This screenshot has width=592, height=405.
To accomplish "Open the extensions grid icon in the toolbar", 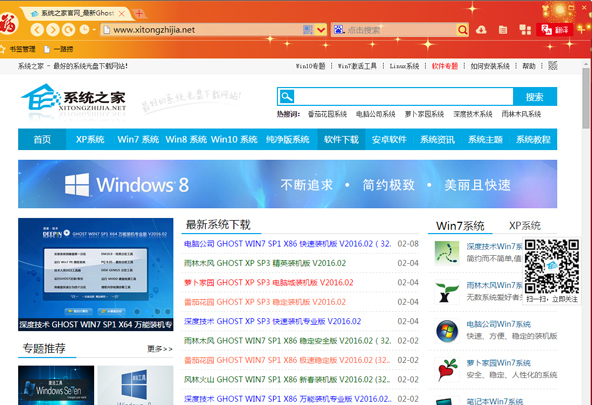I will coord(525,29).
